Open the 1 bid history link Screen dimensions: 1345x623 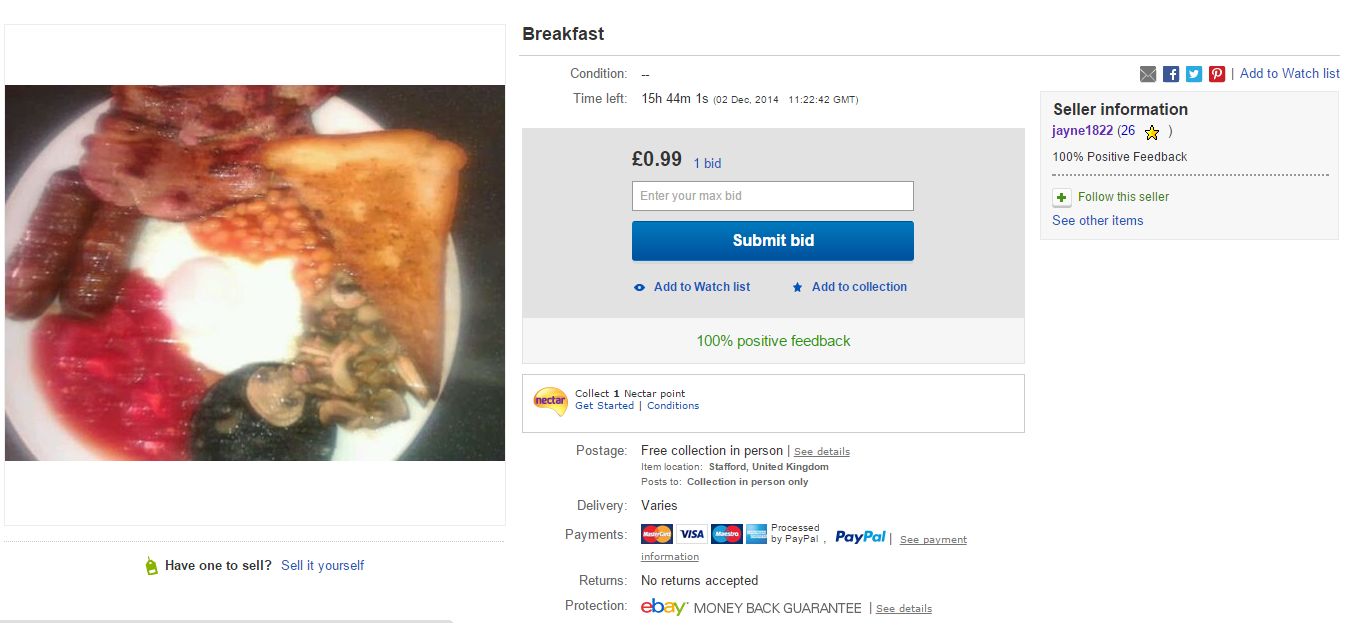pos(707,163)
